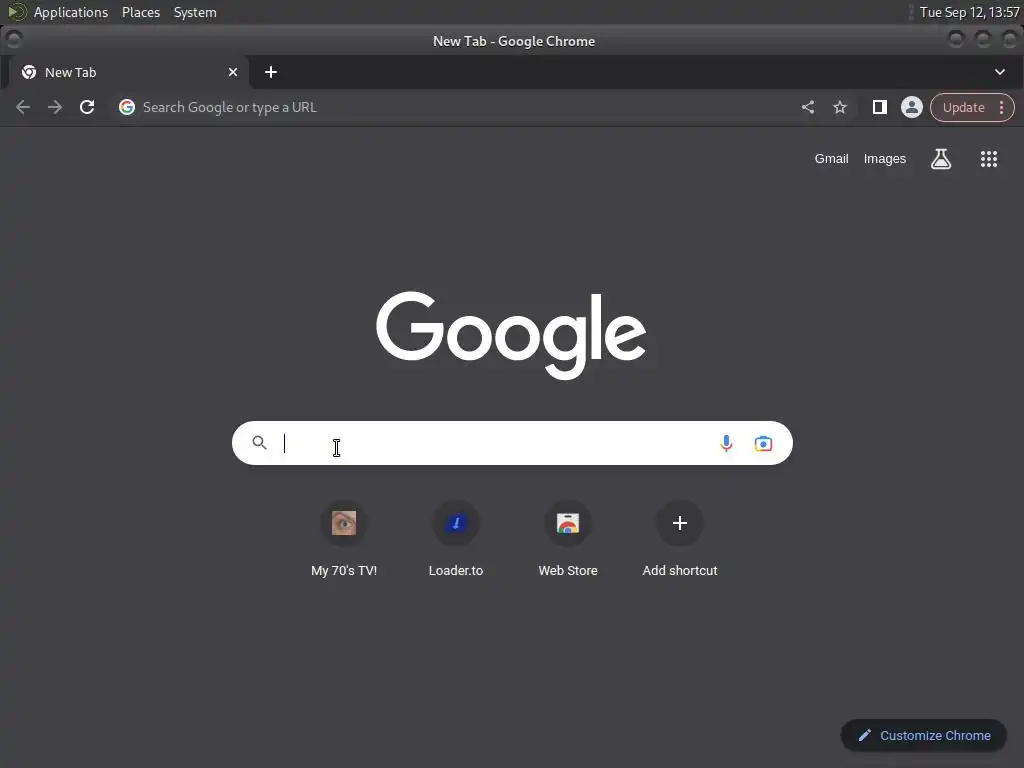Open the Web Store shortcut
The width and height of the screenshot is (1024, 768).
click(x=568, y=539)
